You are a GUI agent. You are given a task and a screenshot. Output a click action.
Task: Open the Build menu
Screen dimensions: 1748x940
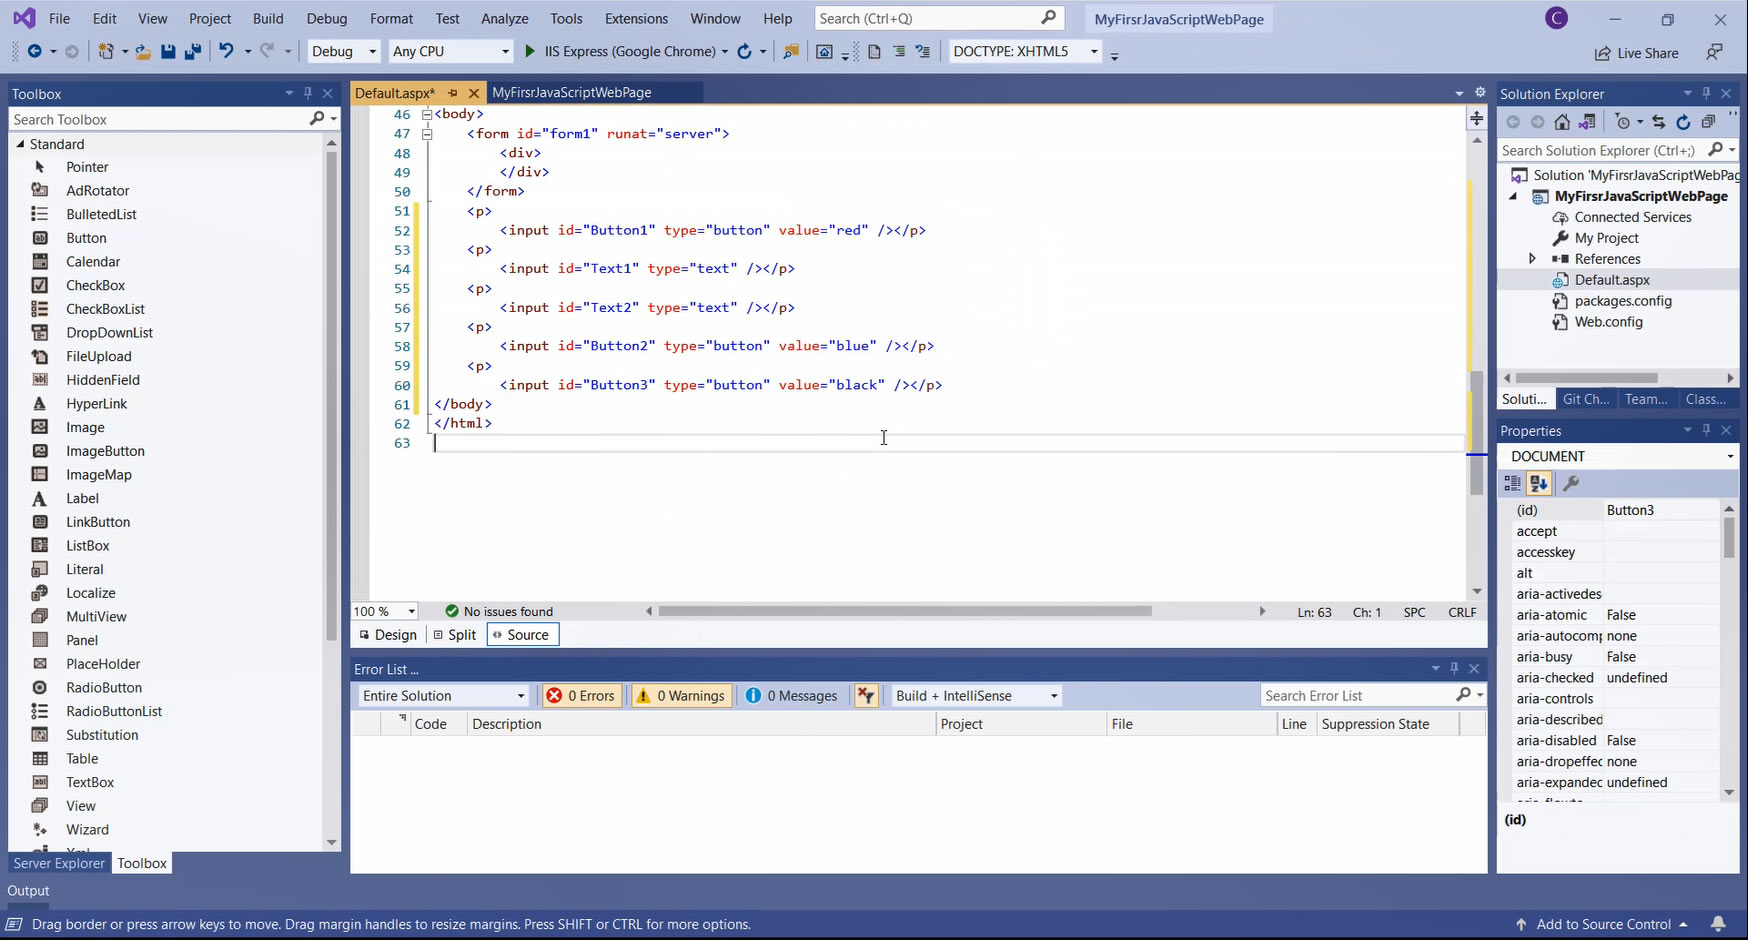(268, 18)
